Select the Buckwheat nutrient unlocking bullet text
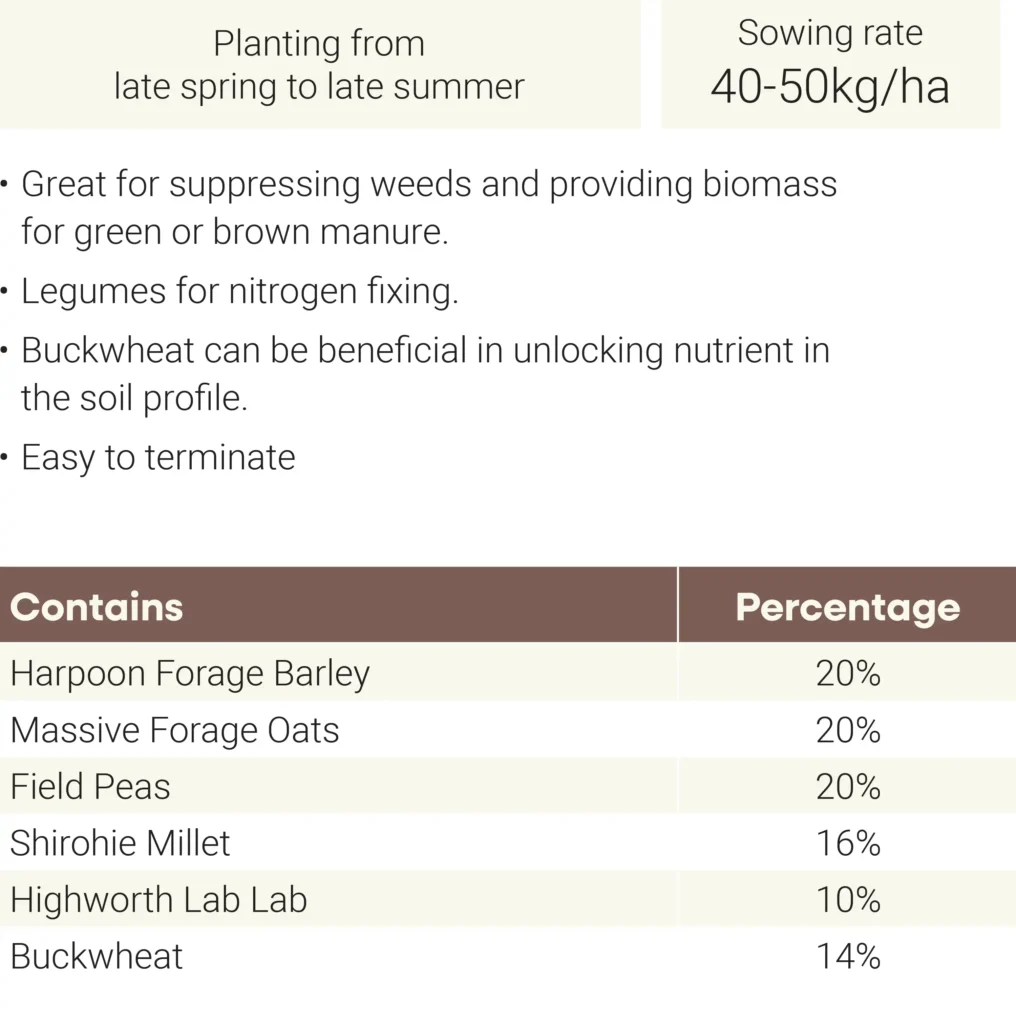Image resolution: width=1016 pixels, height=1024 pixels. click(425, 374)
